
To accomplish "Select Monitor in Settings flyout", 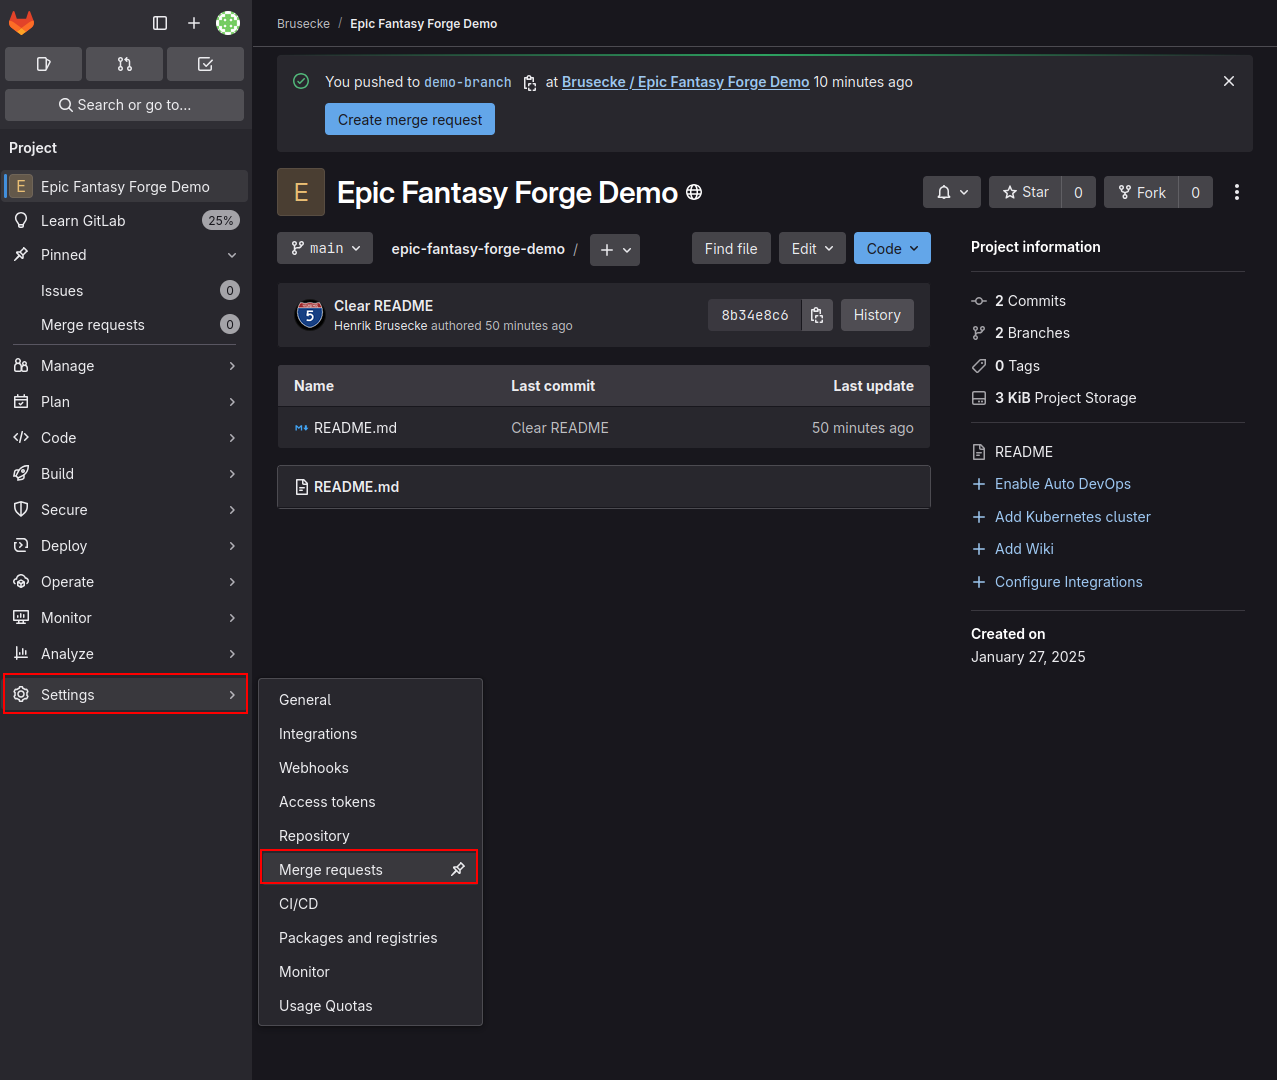I will pos(370,972).
